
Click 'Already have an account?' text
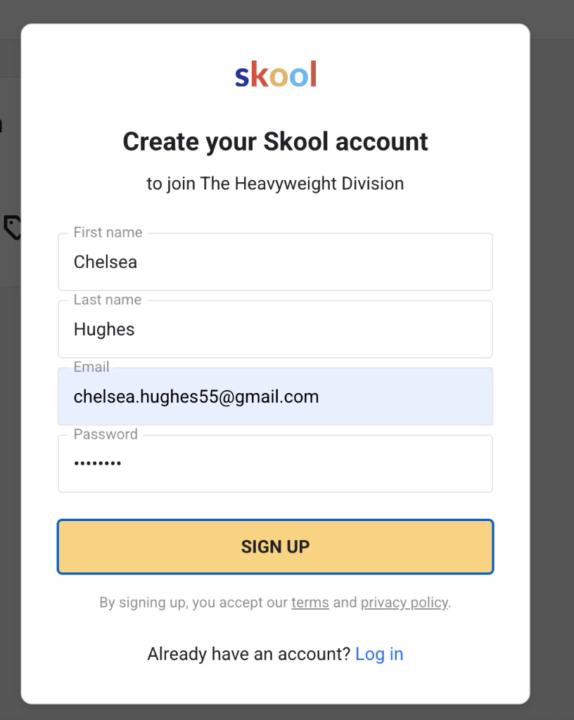[249, 654]
